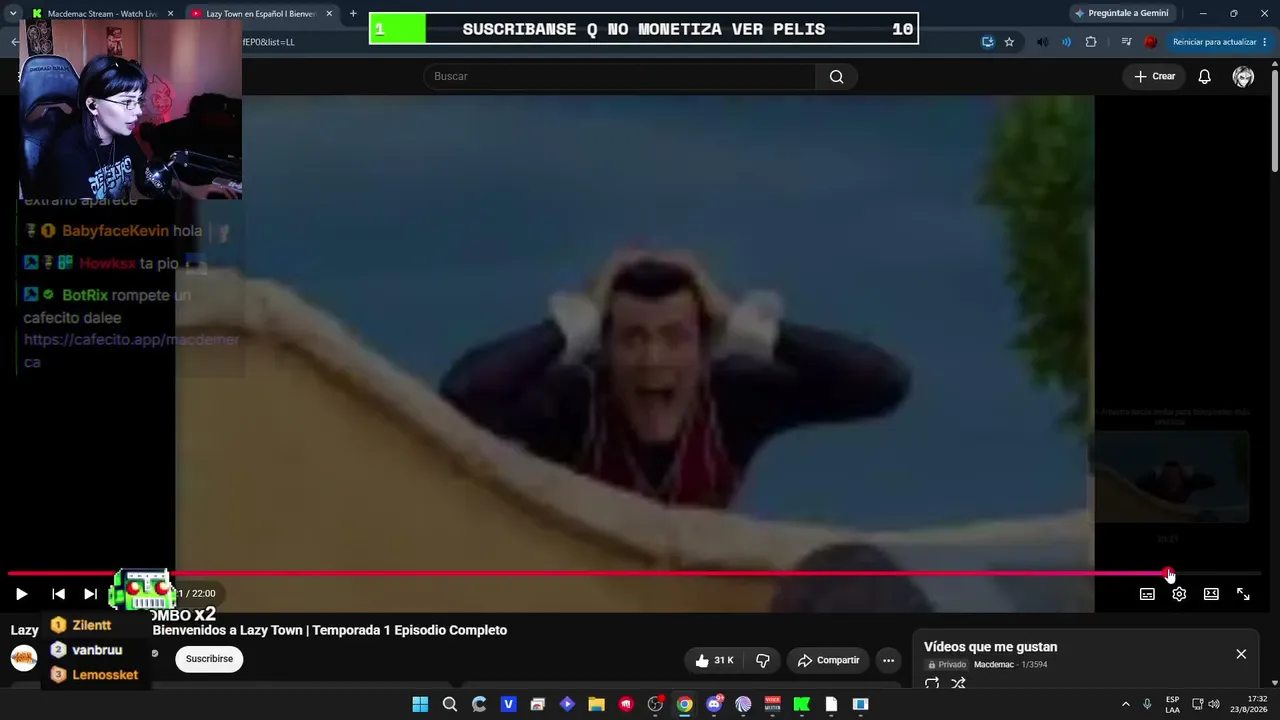Open YouTube notifications bell
1280x720 pixels.
coord(1205,77)
